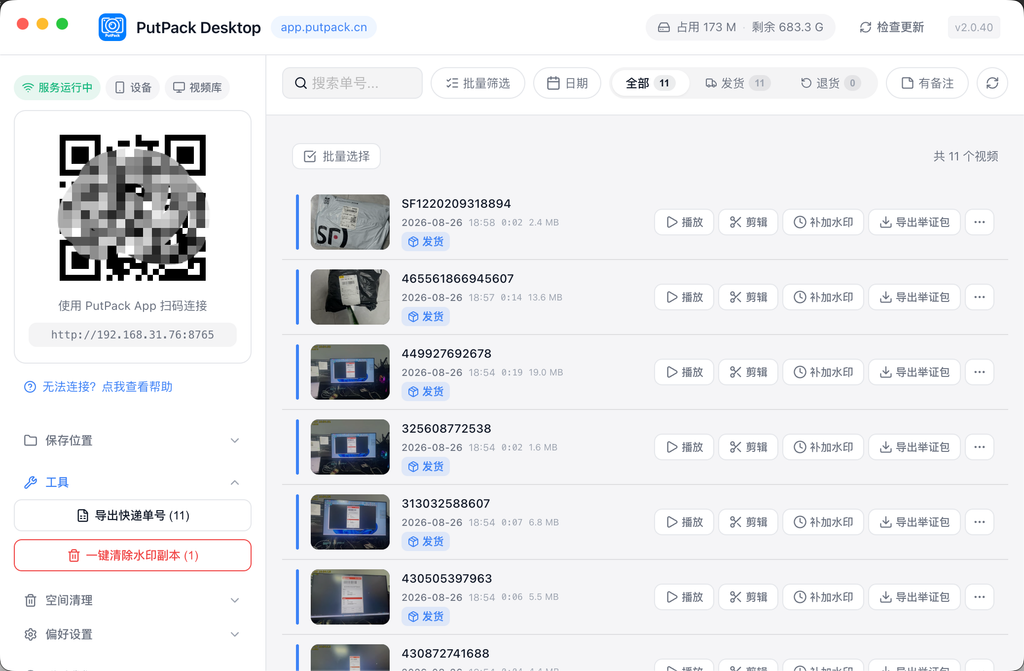Clip video SF1220209318894 with 剪辑
This screenshot has height=671, width=1024.
pyautogui.click(x=748, y=222)
